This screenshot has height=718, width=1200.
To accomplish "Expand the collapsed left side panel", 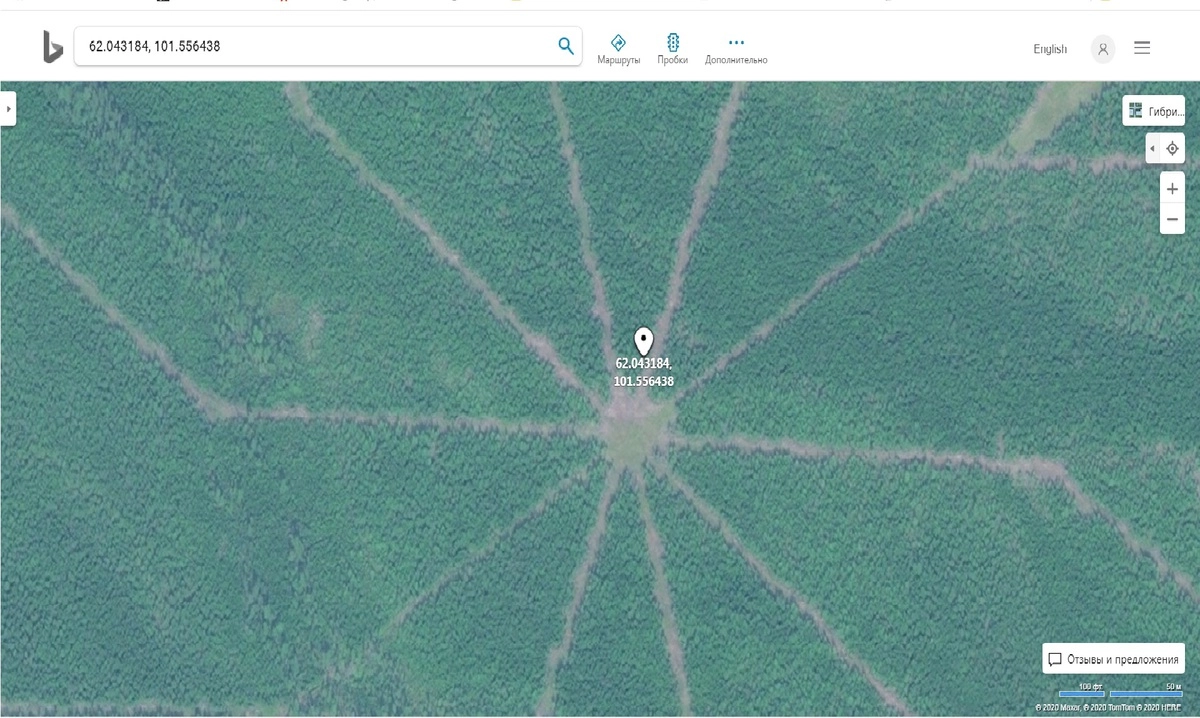I will point(8,108).
